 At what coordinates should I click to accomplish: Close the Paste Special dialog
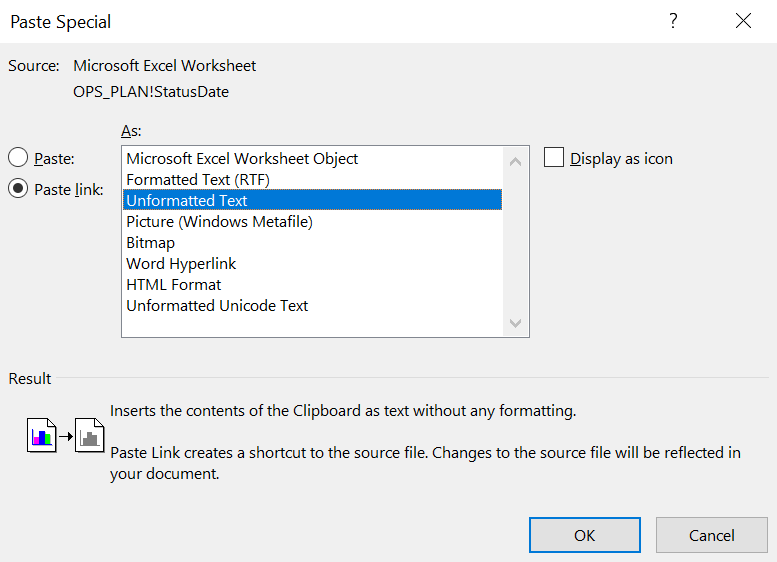[x=743, y=21]
